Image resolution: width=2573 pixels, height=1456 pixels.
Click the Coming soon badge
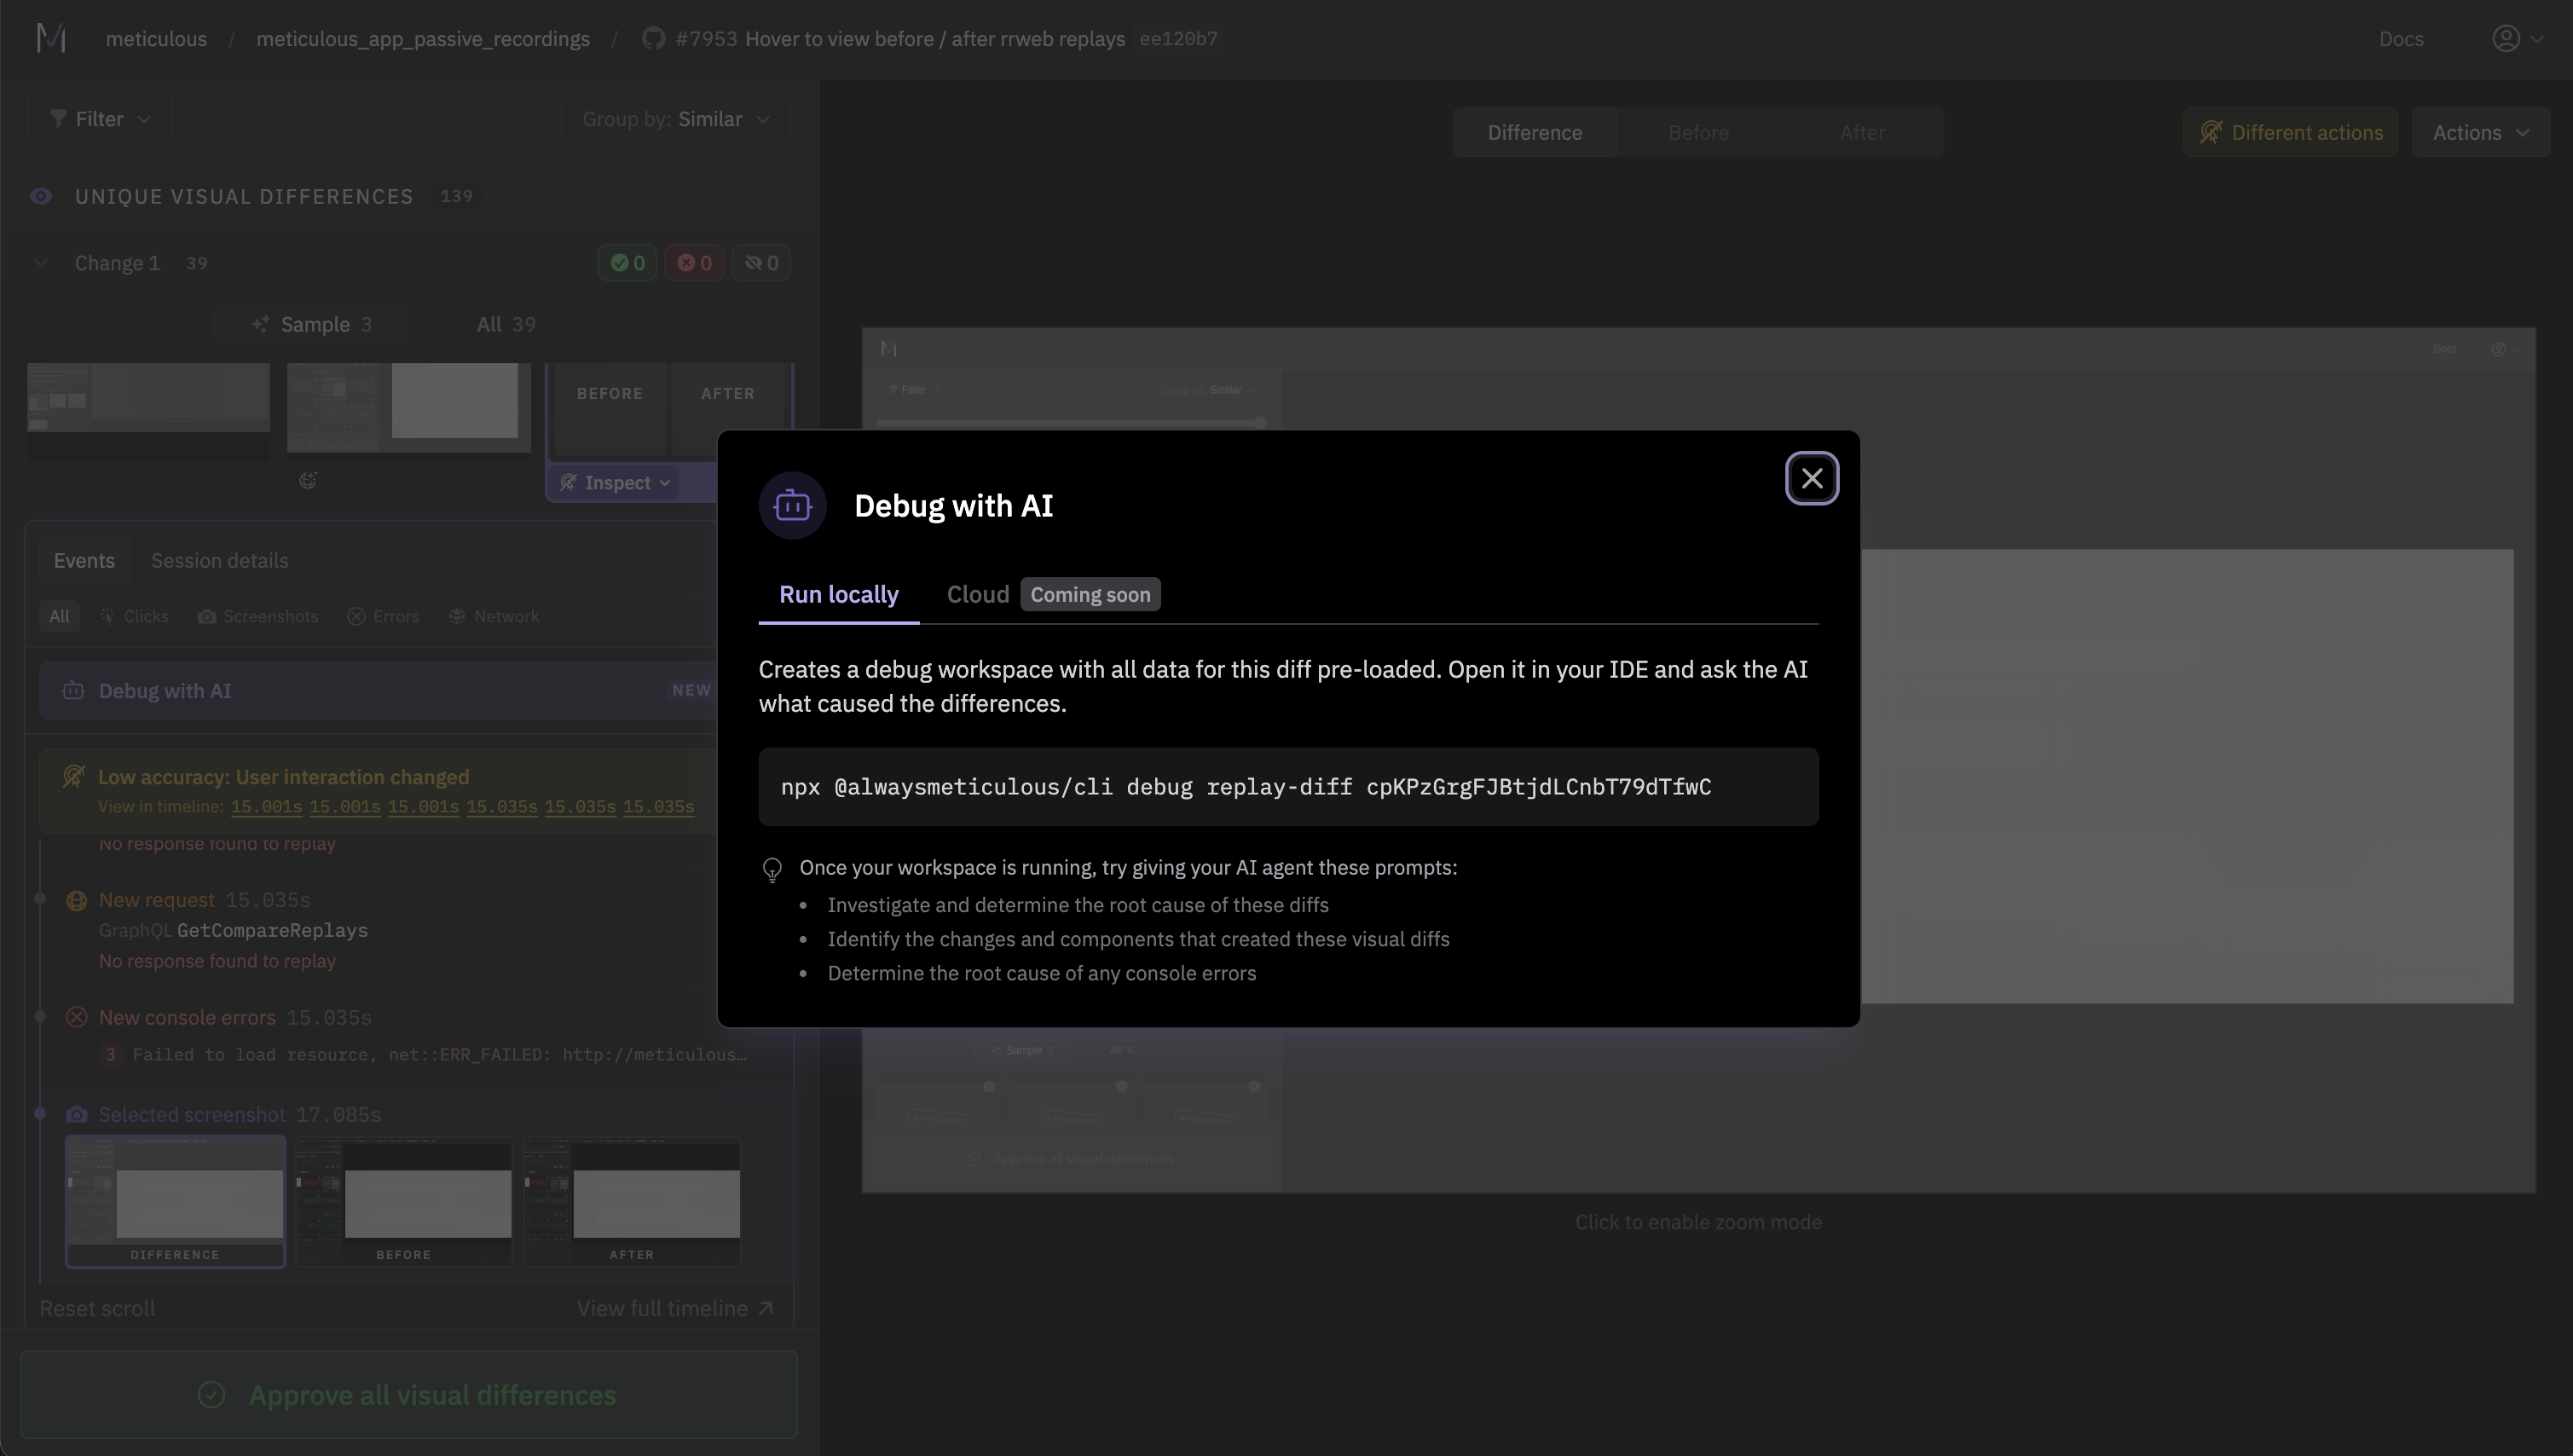point(1090,595)
